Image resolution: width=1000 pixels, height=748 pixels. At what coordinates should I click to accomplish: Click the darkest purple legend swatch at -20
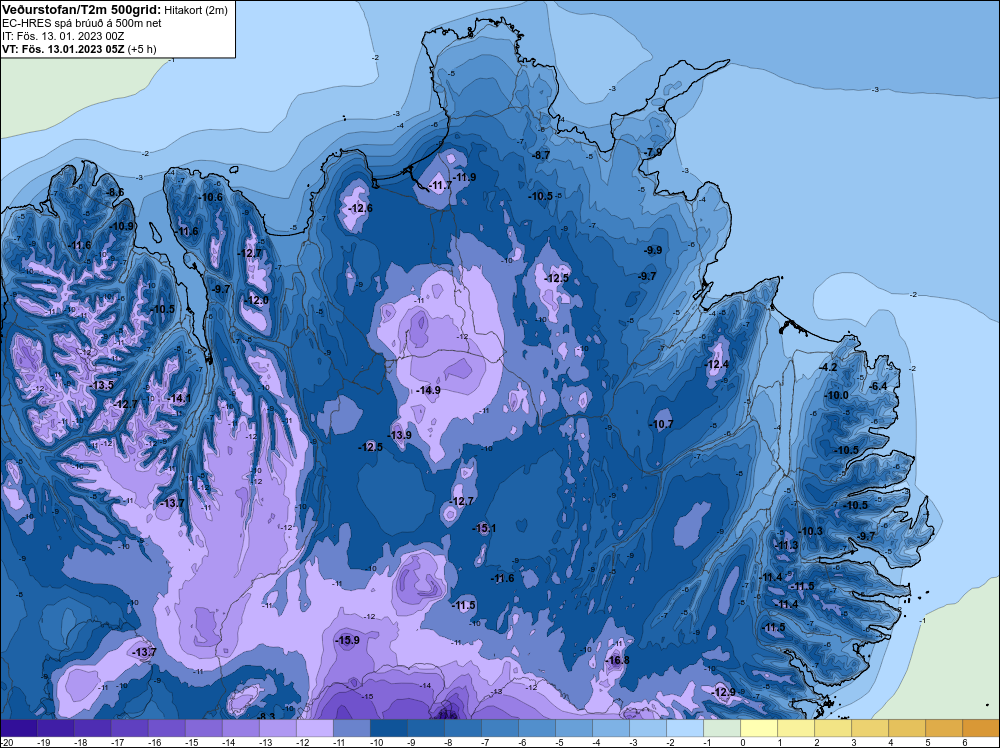pyautogui.click(x=18, y=728)
